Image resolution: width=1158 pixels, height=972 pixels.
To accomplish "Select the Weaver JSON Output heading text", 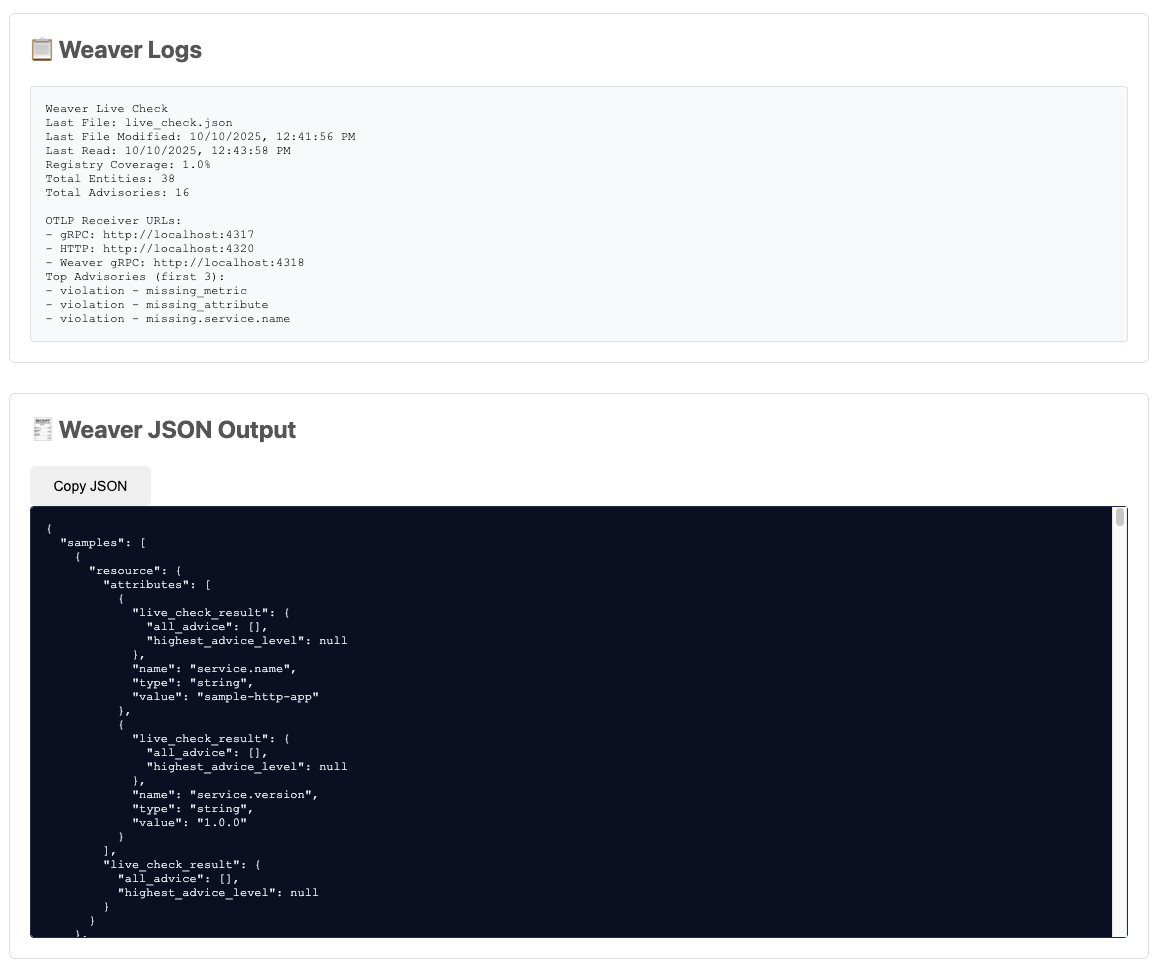I will coord(177,430).
